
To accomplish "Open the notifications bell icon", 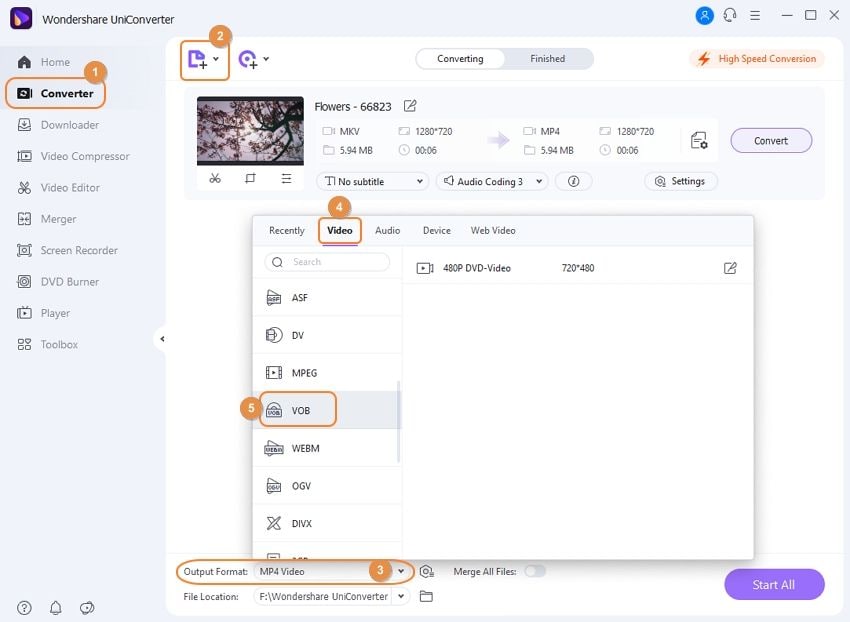I will [56, 608].
